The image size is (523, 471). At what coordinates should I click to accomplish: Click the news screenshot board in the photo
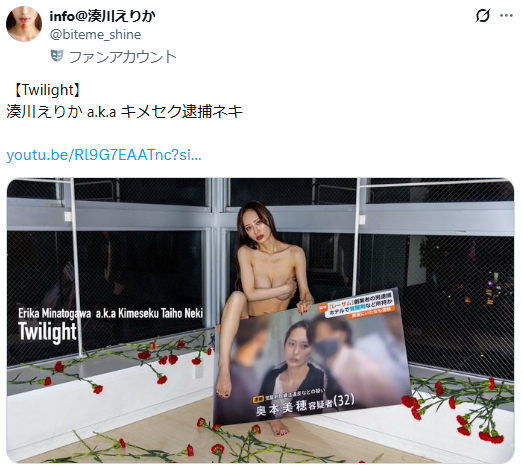click(x=312, y=359)
